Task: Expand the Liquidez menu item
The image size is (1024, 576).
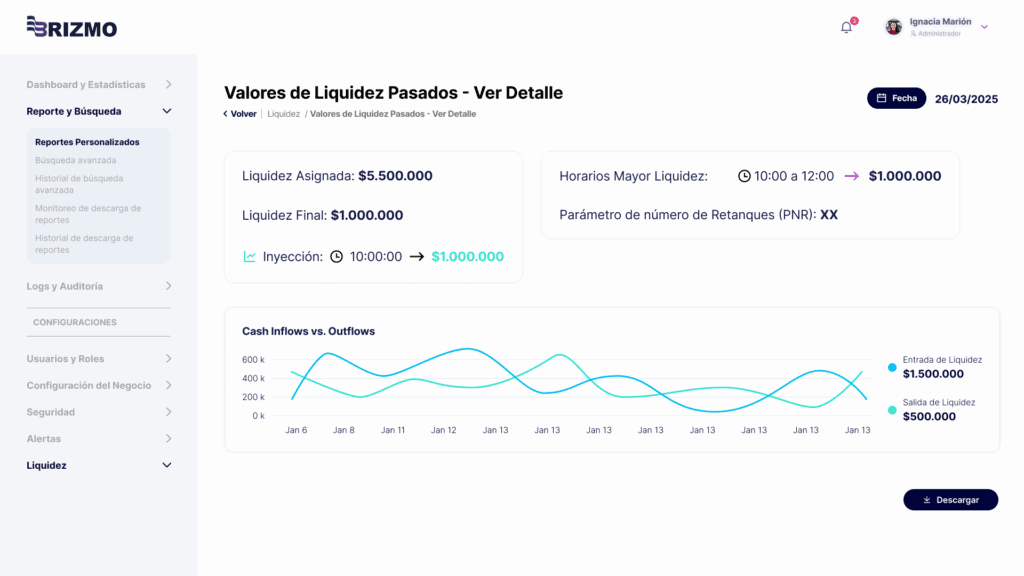Action: (165, 465)
